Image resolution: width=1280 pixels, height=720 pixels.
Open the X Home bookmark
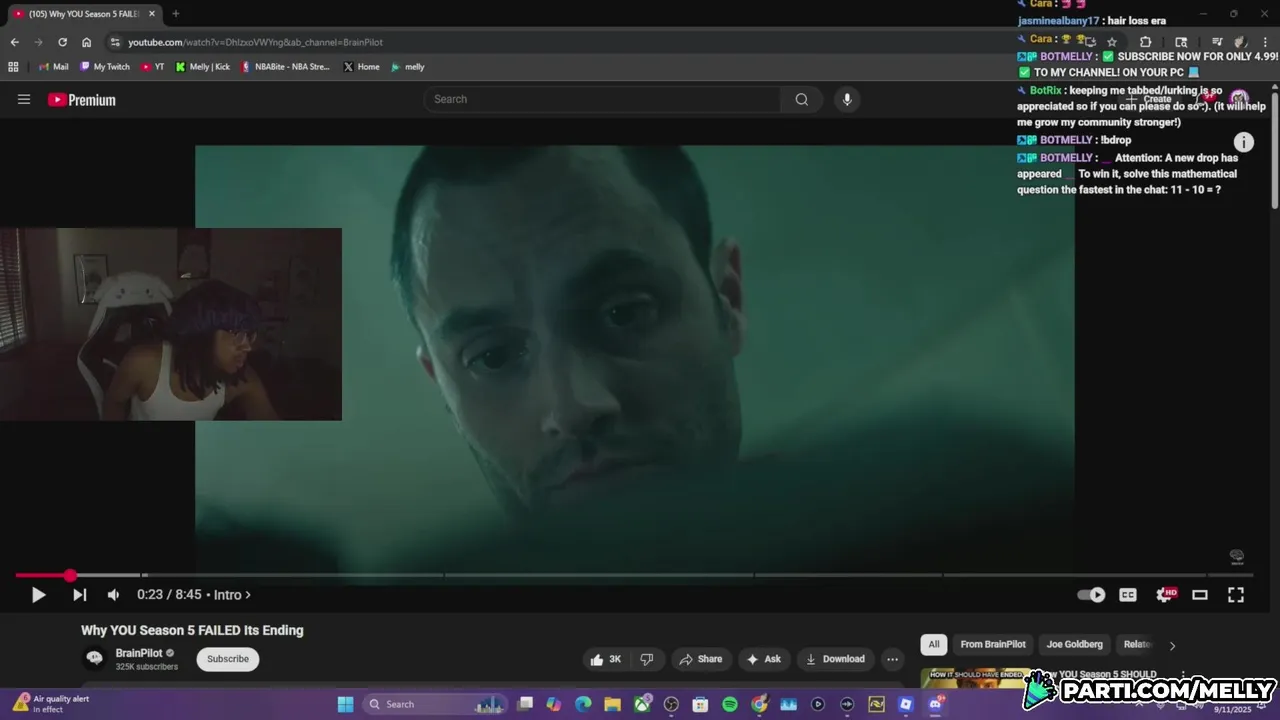(361, 67)
